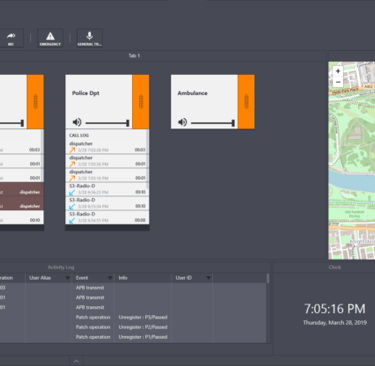Open the User ID column filter dropdown
Image resolution: width=375 pixels, height=366 pixels.
208,278
